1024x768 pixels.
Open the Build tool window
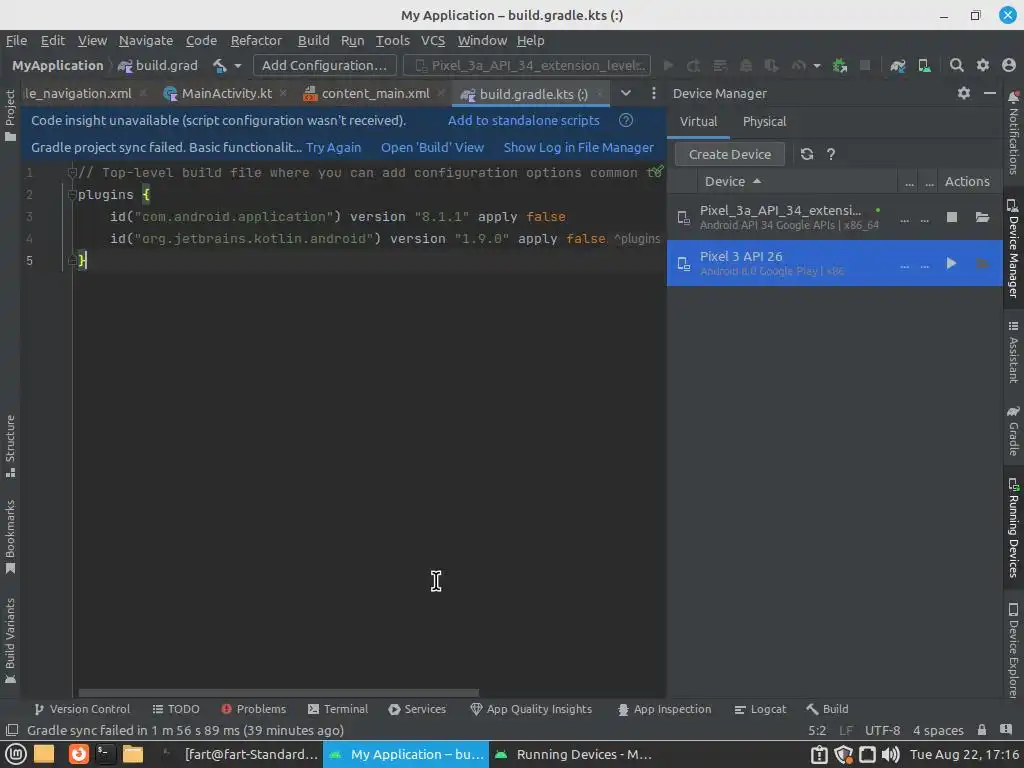[x=827, y=709]
